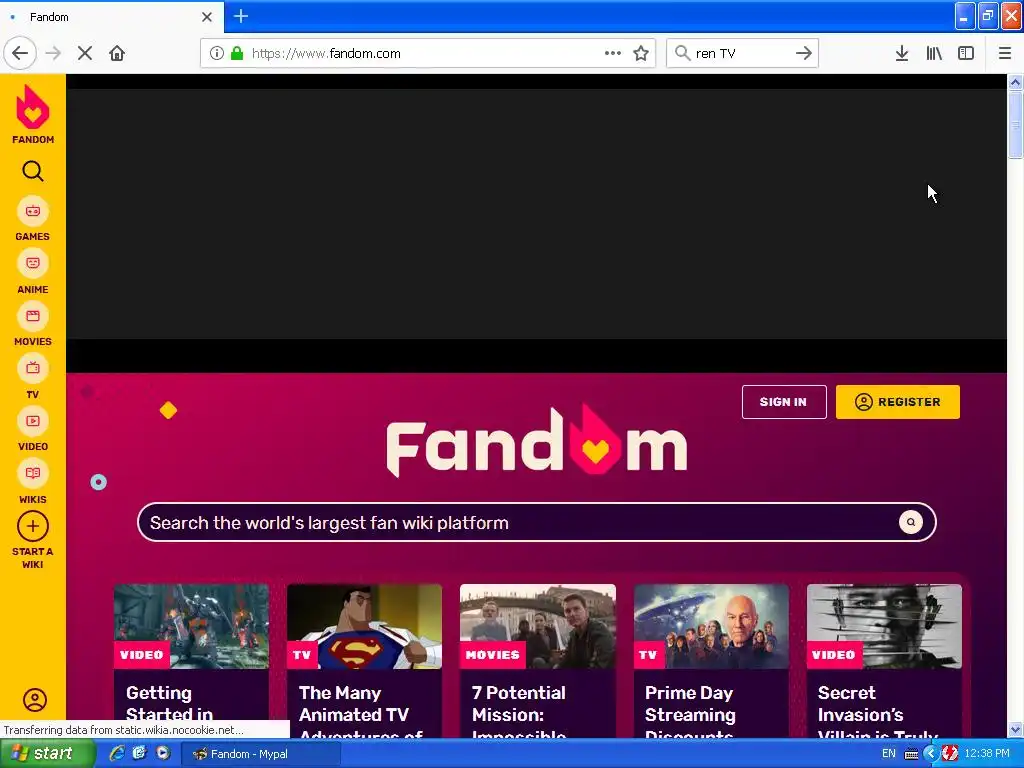This screenshot has width=1024, height=768.
Task: Click the page scrollbar up arrow
Action: (x=1015, y=82)
